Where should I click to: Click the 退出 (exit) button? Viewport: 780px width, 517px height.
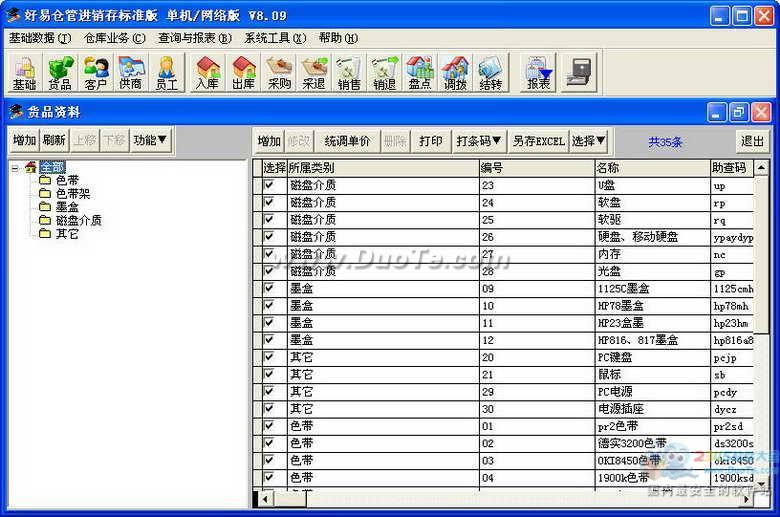[753, 141]
